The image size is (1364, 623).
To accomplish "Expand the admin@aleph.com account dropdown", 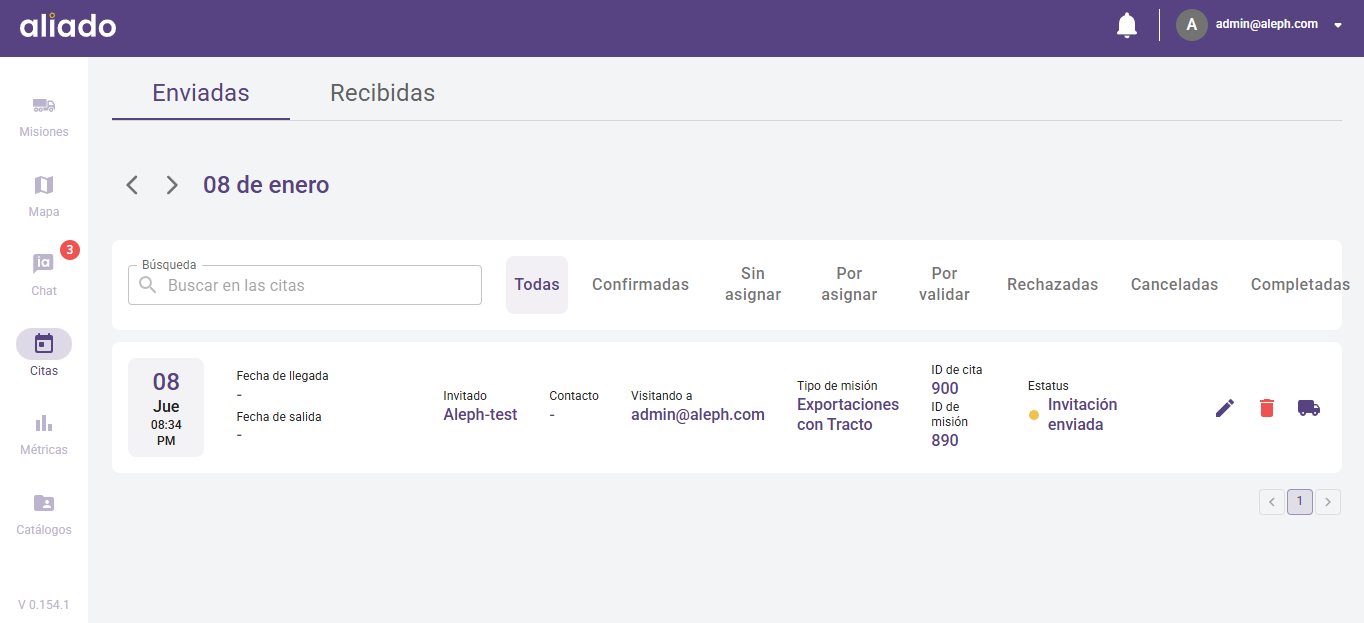I will (1338, 25).
